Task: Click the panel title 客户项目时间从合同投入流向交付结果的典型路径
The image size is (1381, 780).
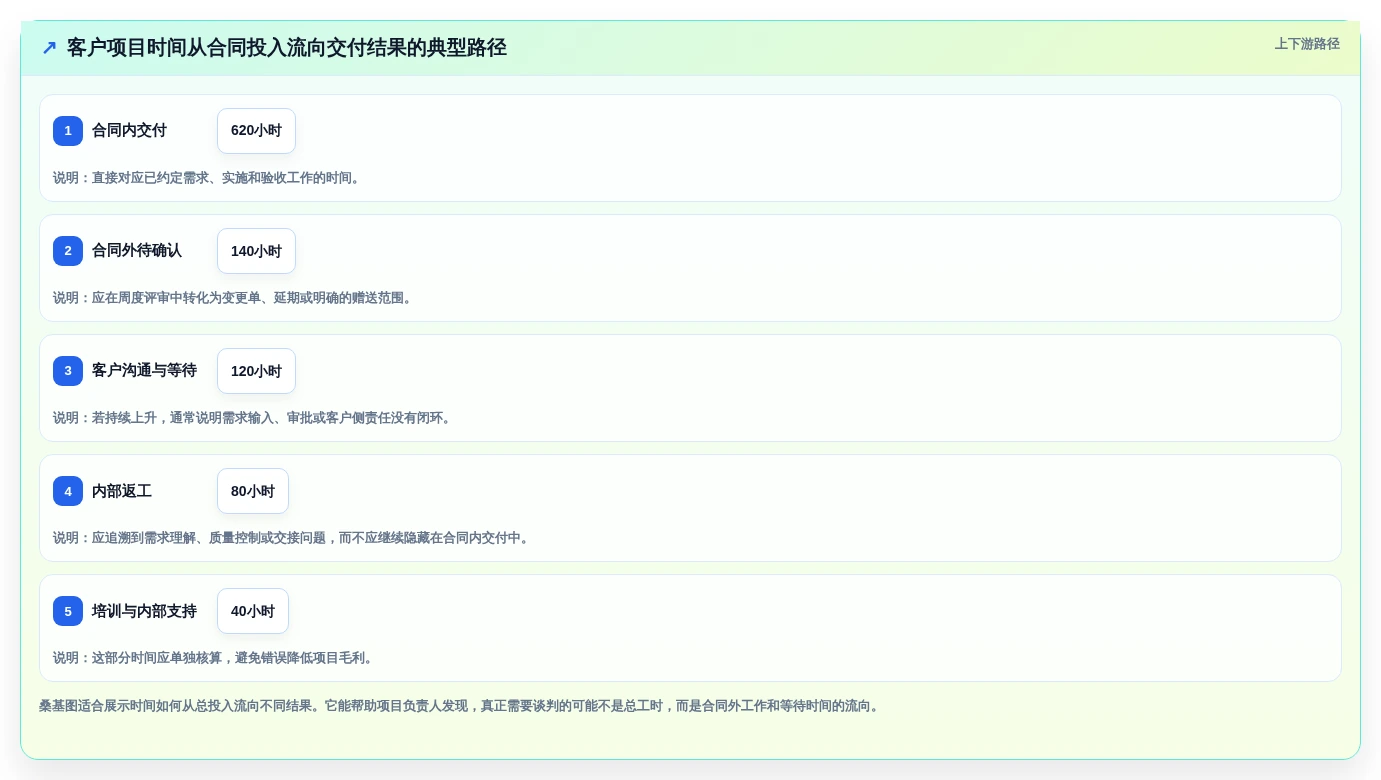Action: click(x=287, y=48)
